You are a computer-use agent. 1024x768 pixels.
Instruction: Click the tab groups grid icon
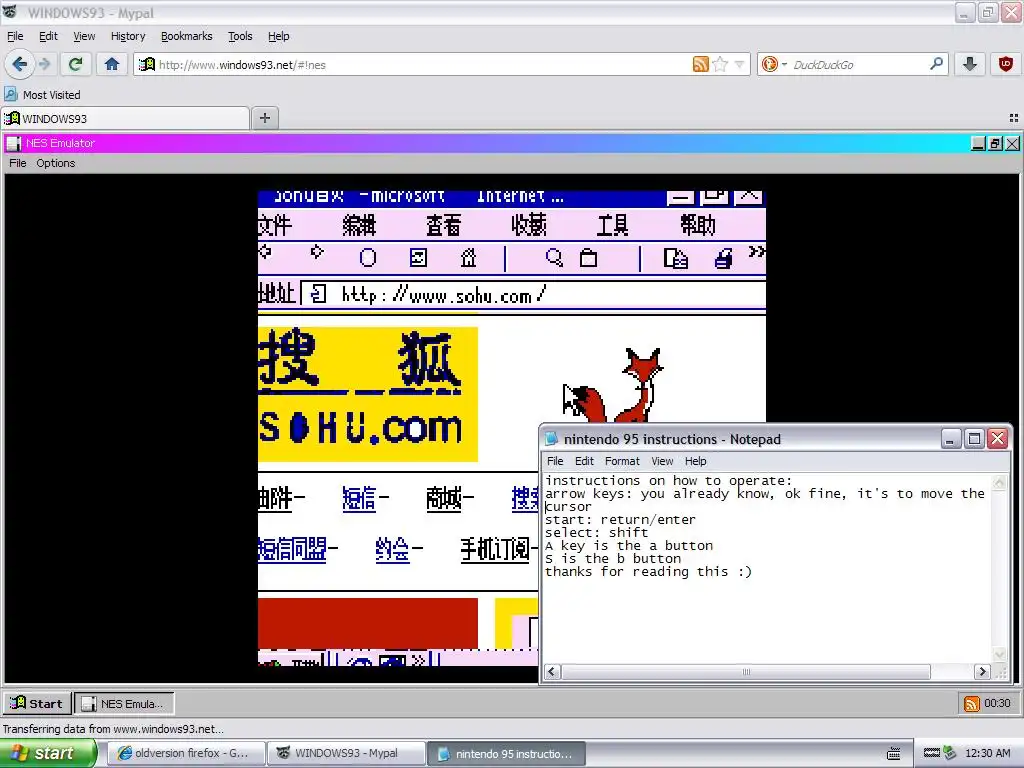click(1014, 118)
